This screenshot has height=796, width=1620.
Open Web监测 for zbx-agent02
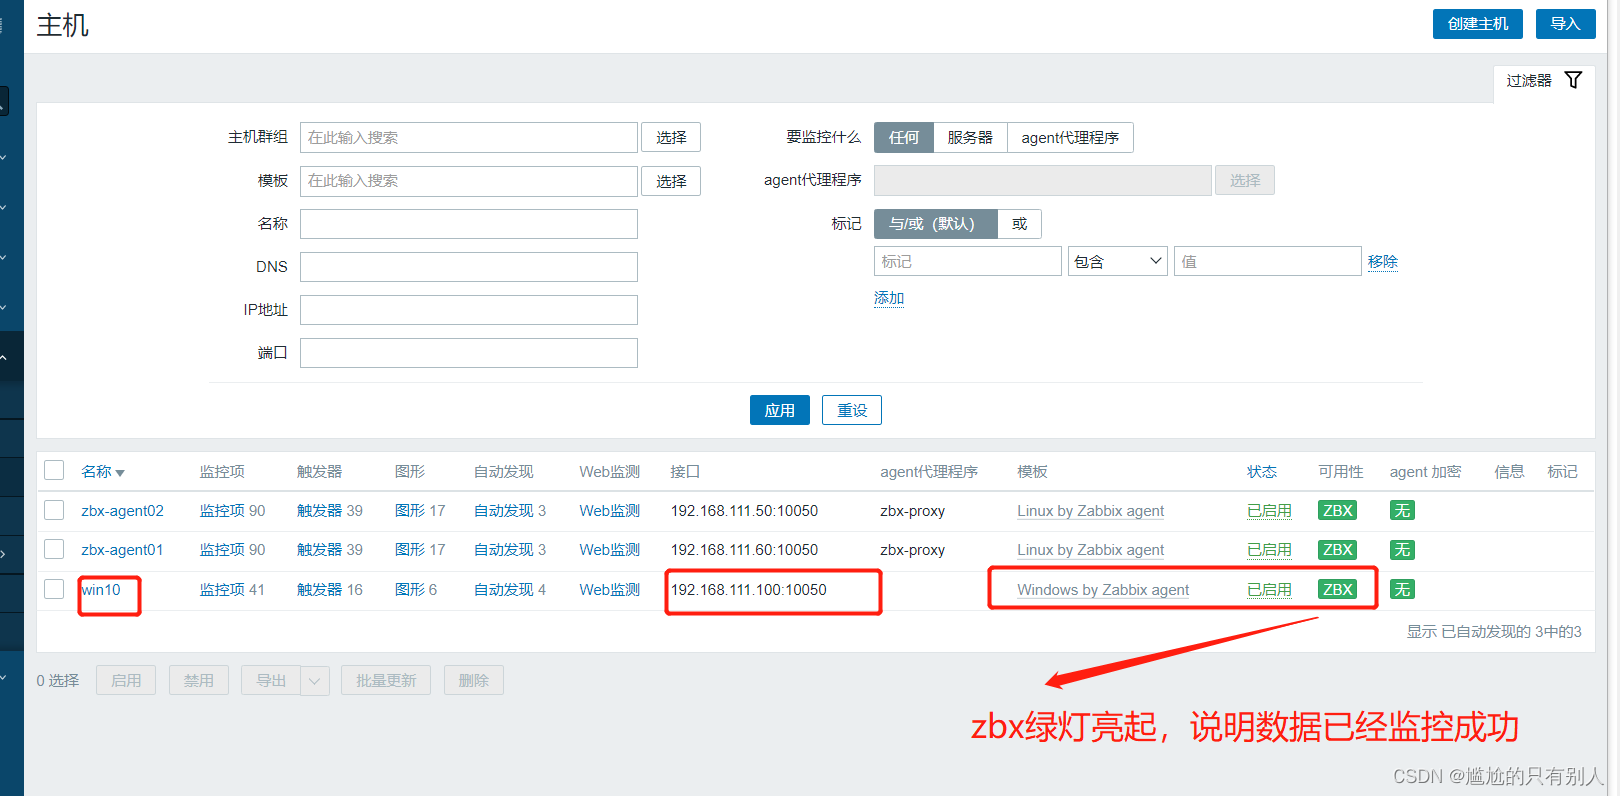610,510
